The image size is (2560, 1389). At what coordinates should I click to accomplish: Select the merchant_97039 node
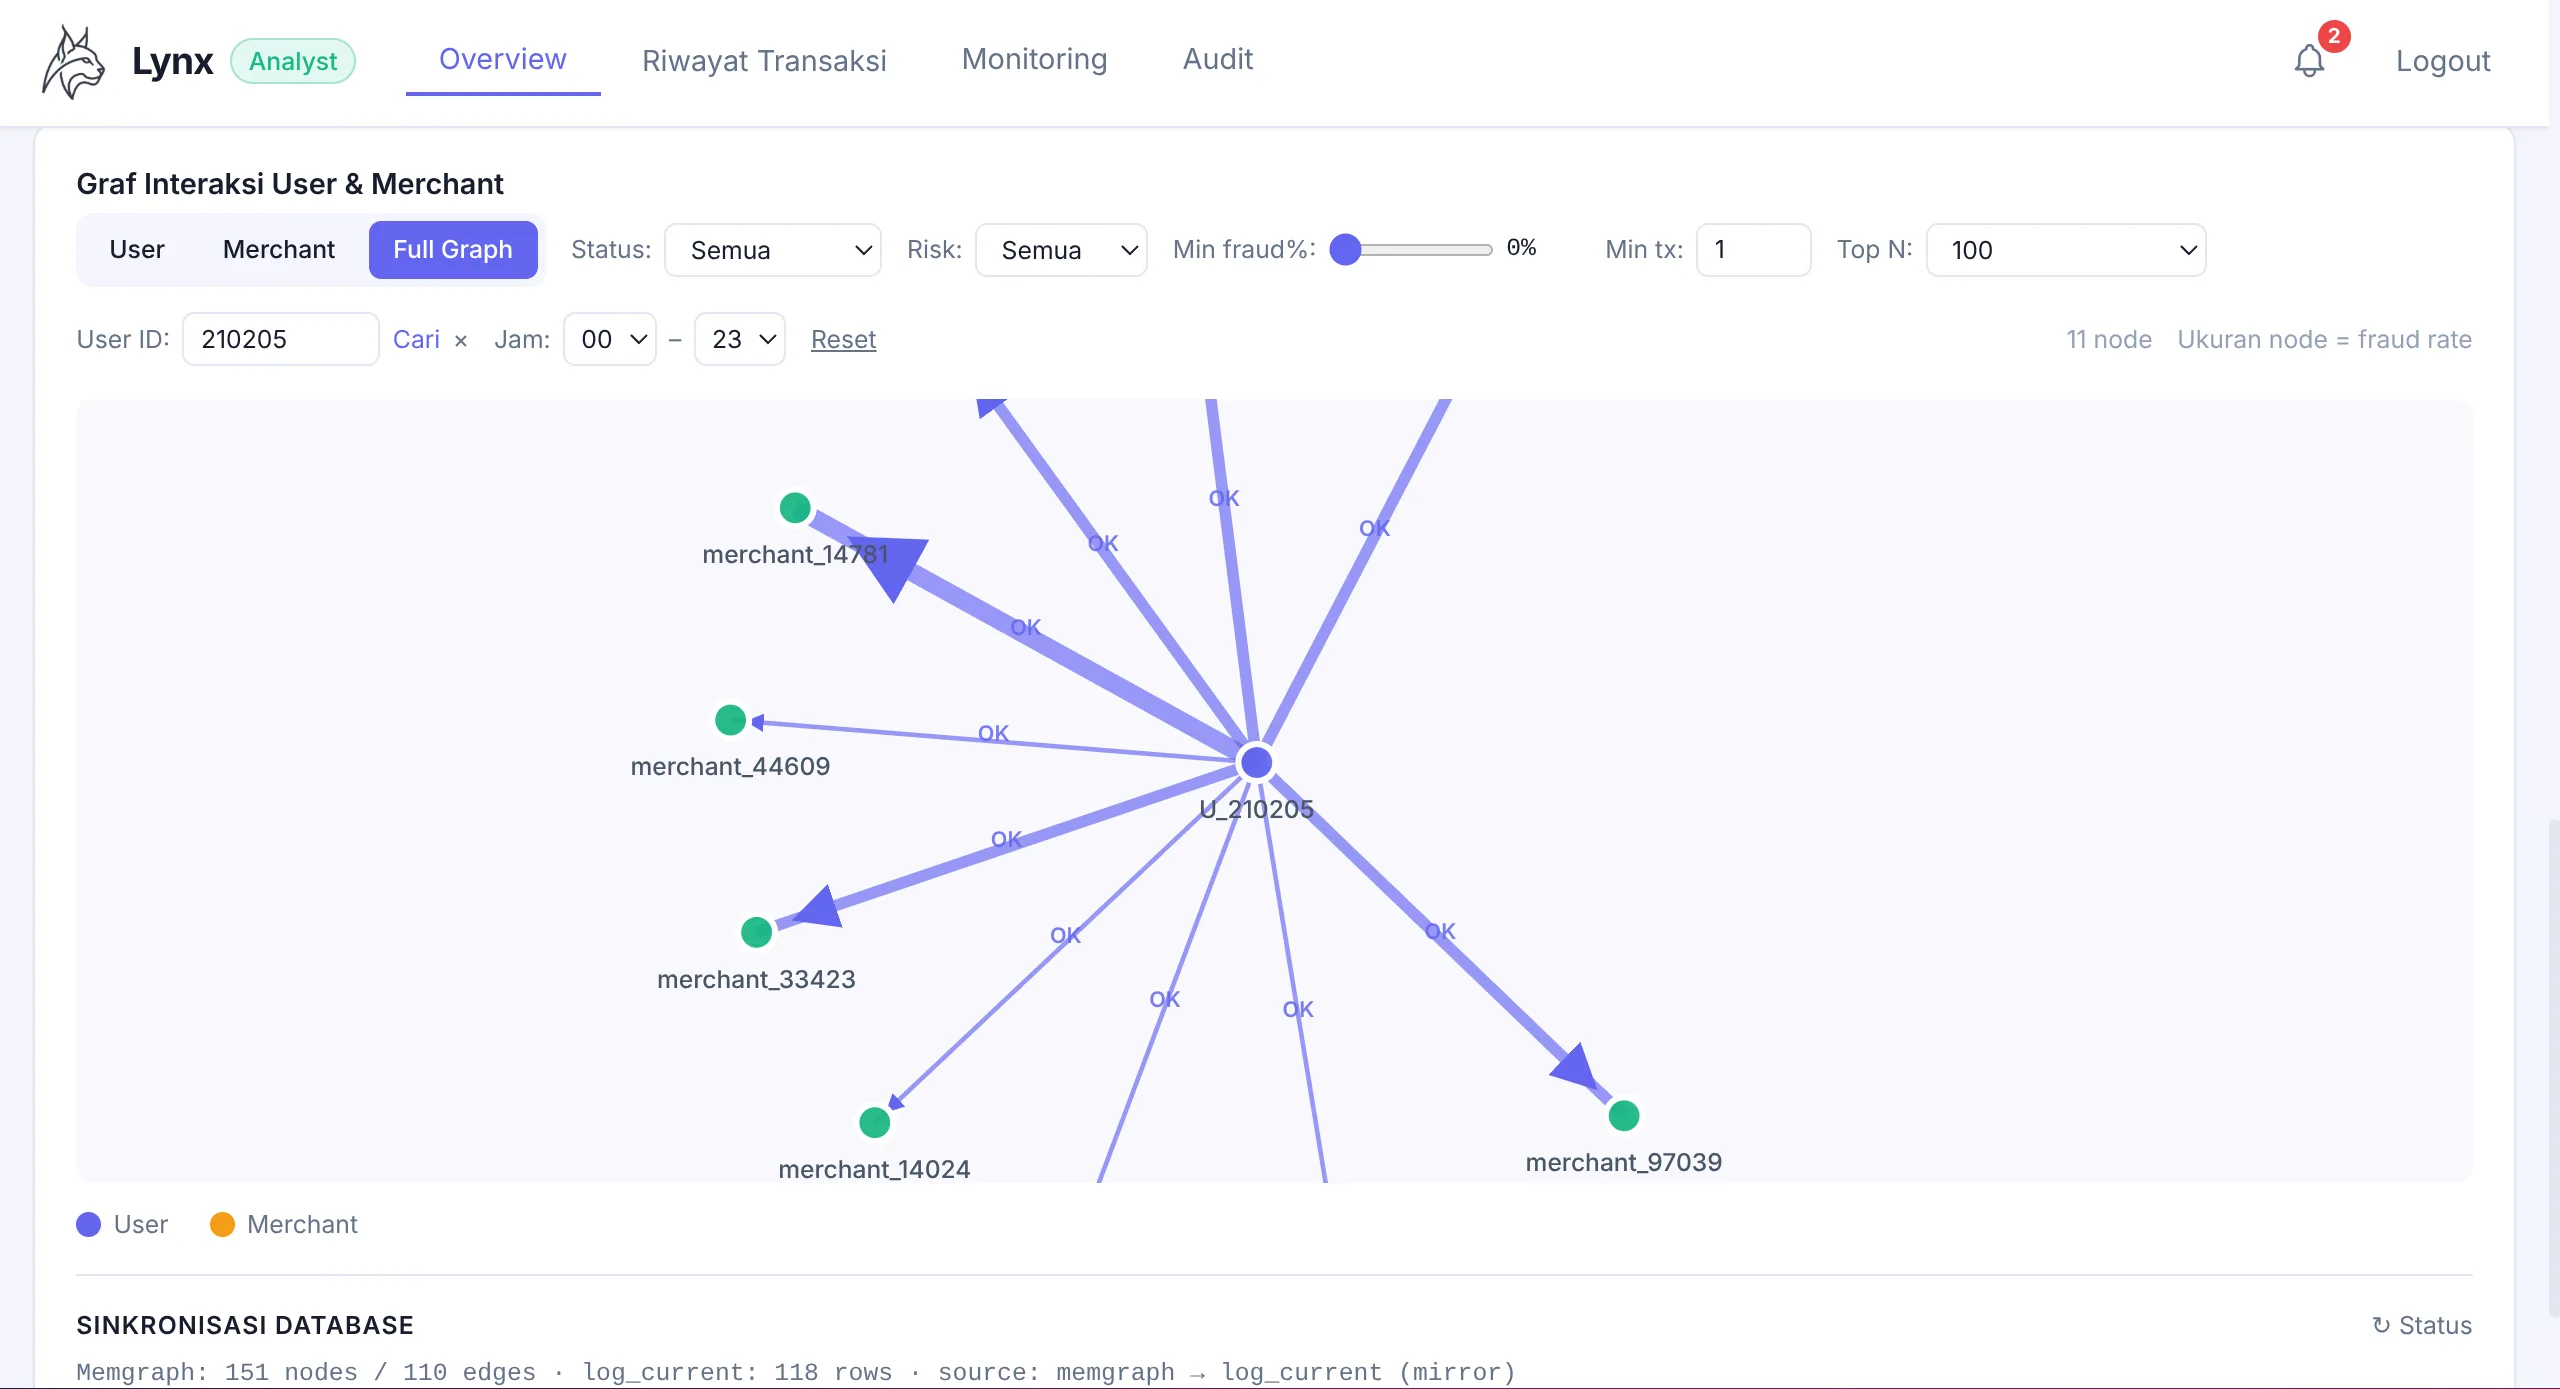click(1624, 1115)
